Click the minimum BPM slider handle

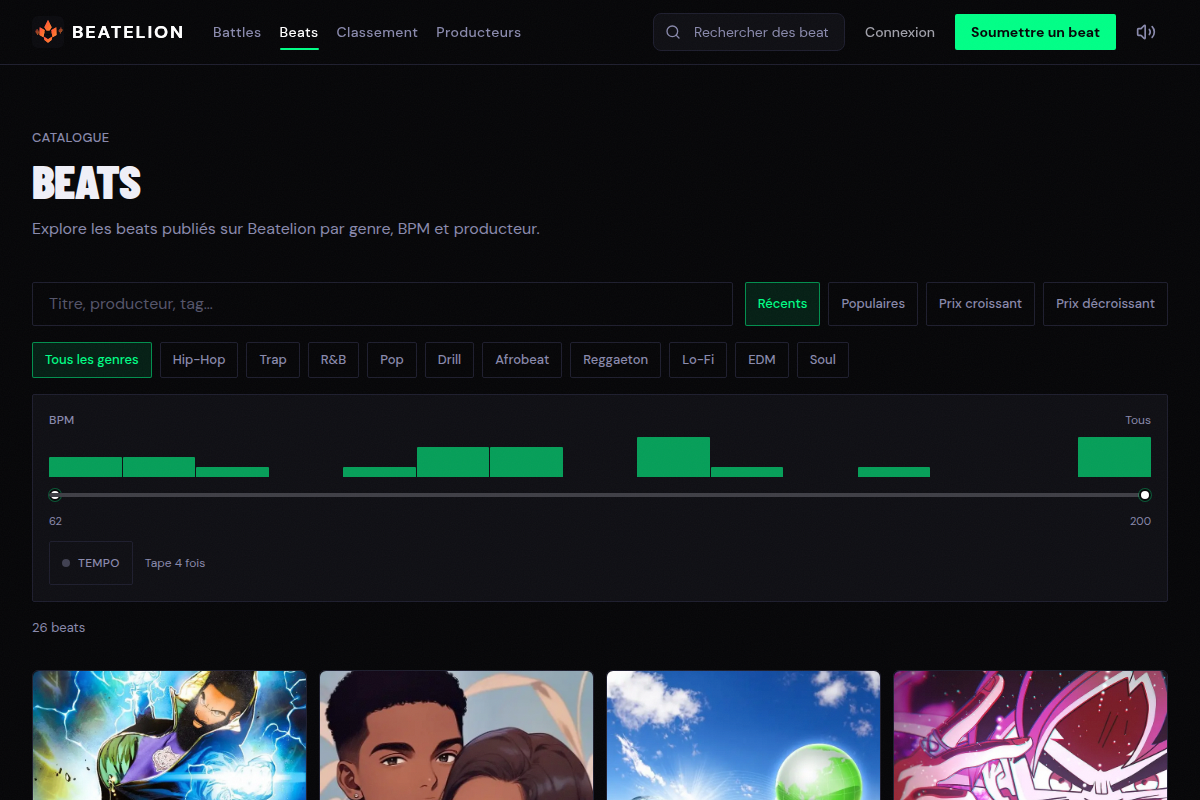click(x=55, y=495)
